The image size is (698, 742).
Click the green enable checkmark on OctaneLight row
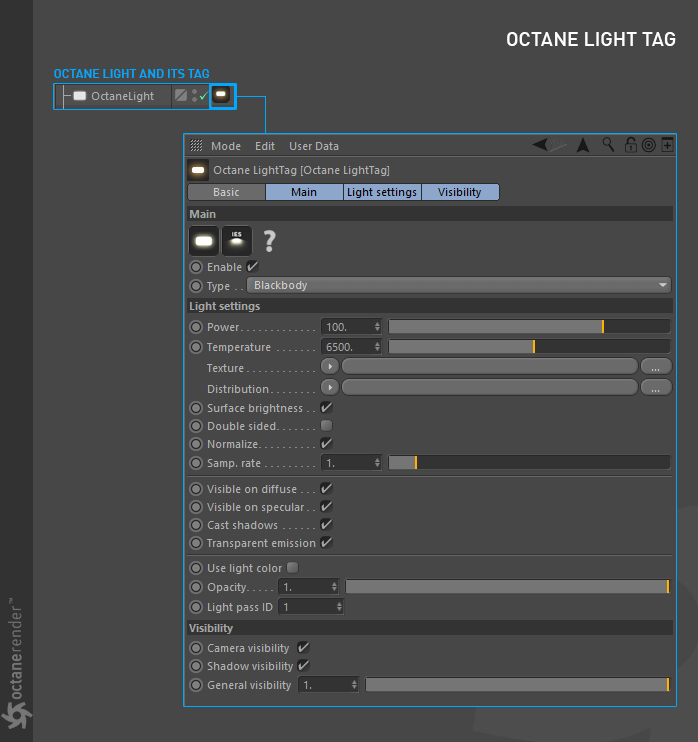click(203, 96)
